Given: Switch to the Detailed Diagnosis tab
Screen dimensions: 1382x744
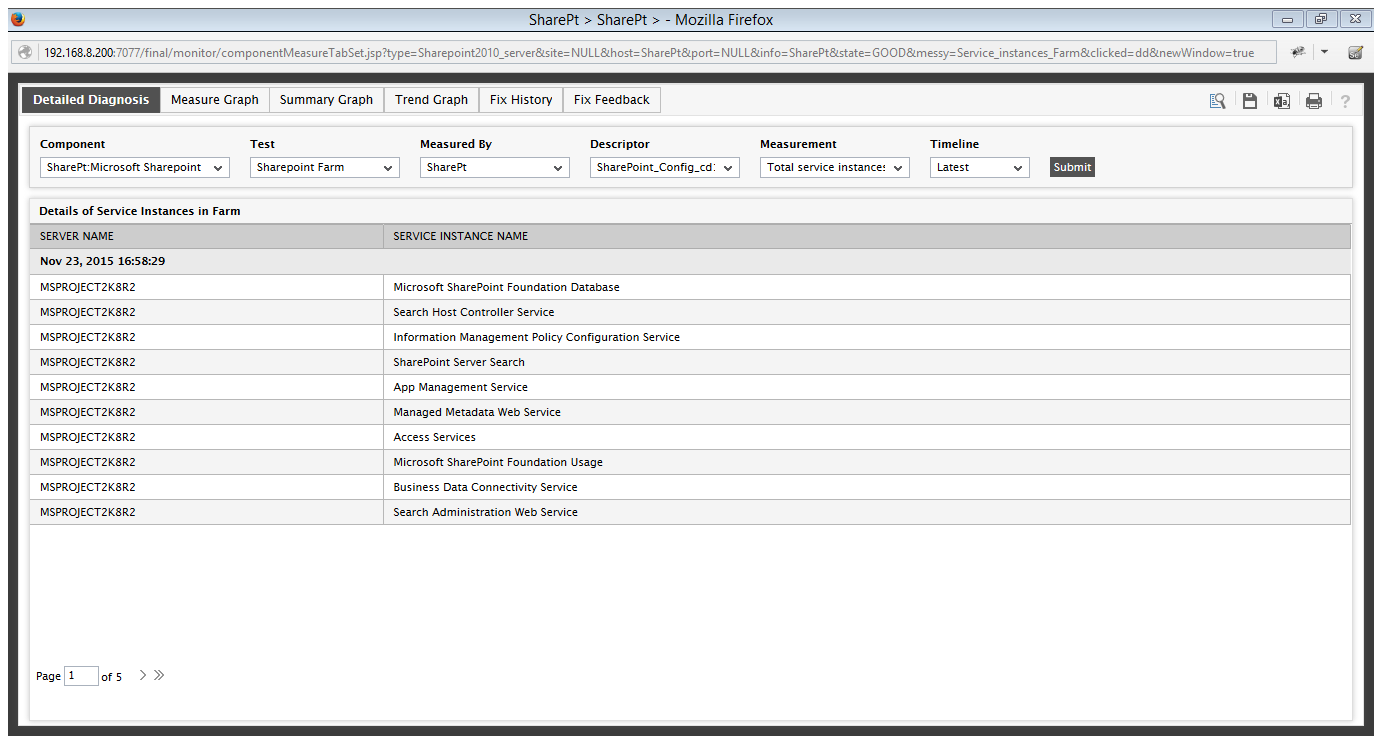Looking at the screenshot, I should [x=91, y=100].
